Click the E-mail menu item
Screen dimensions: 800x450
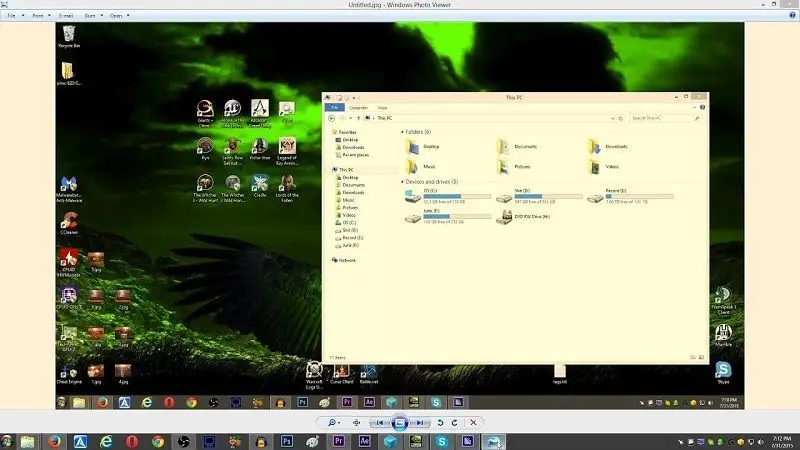66,16
